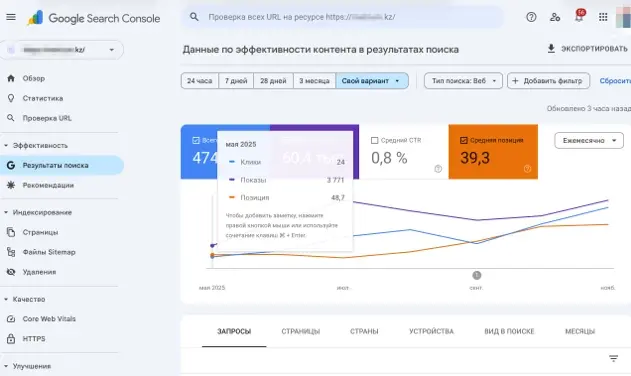631x376 pixels.
Task: Open the Свой вариант date range dropdown
Action: click(372, 81)
